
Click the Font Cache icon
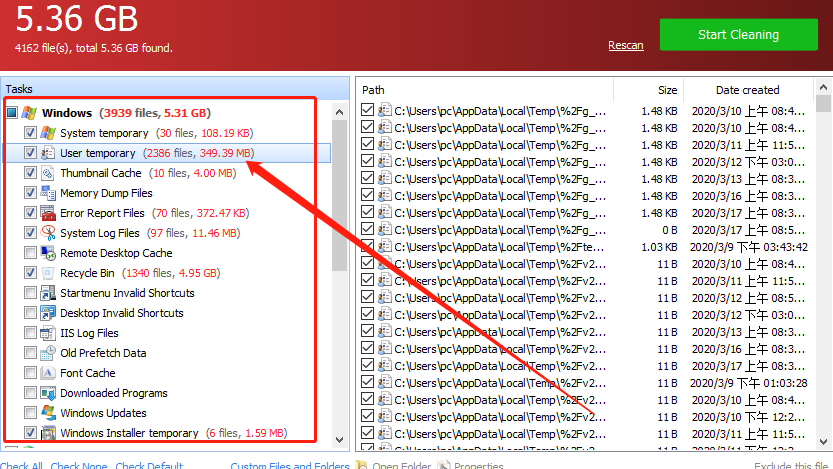(x=48, y=373)
